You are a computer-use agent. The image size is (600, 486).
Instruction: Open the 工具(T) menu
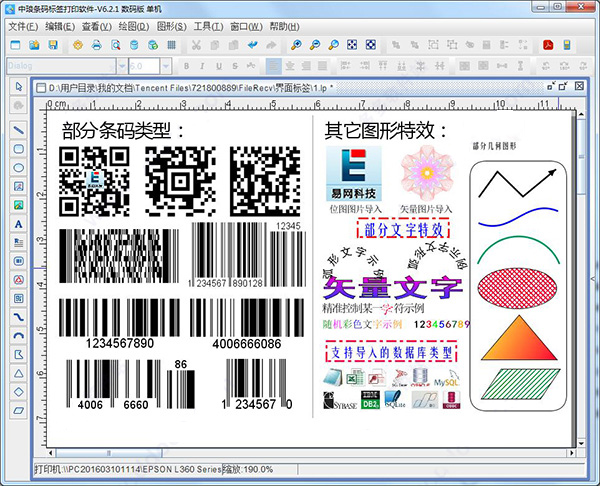(x=209, y=25)
